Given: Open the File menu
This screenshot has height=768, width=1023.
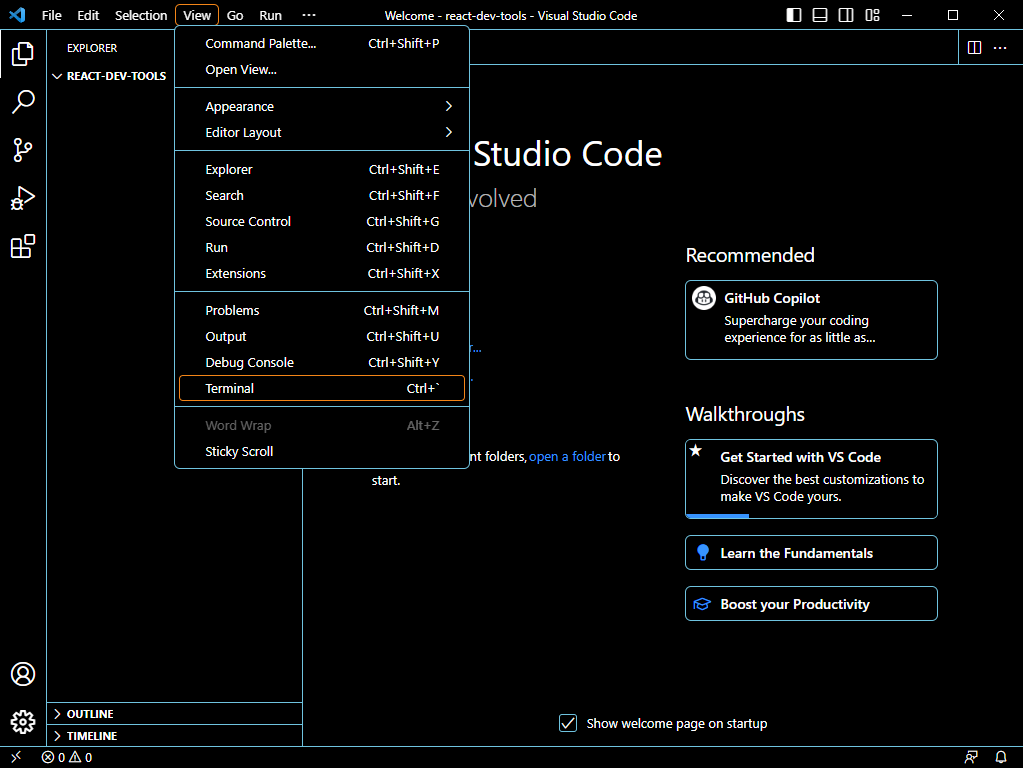Looking at the screenshot, I should (52, 15).
